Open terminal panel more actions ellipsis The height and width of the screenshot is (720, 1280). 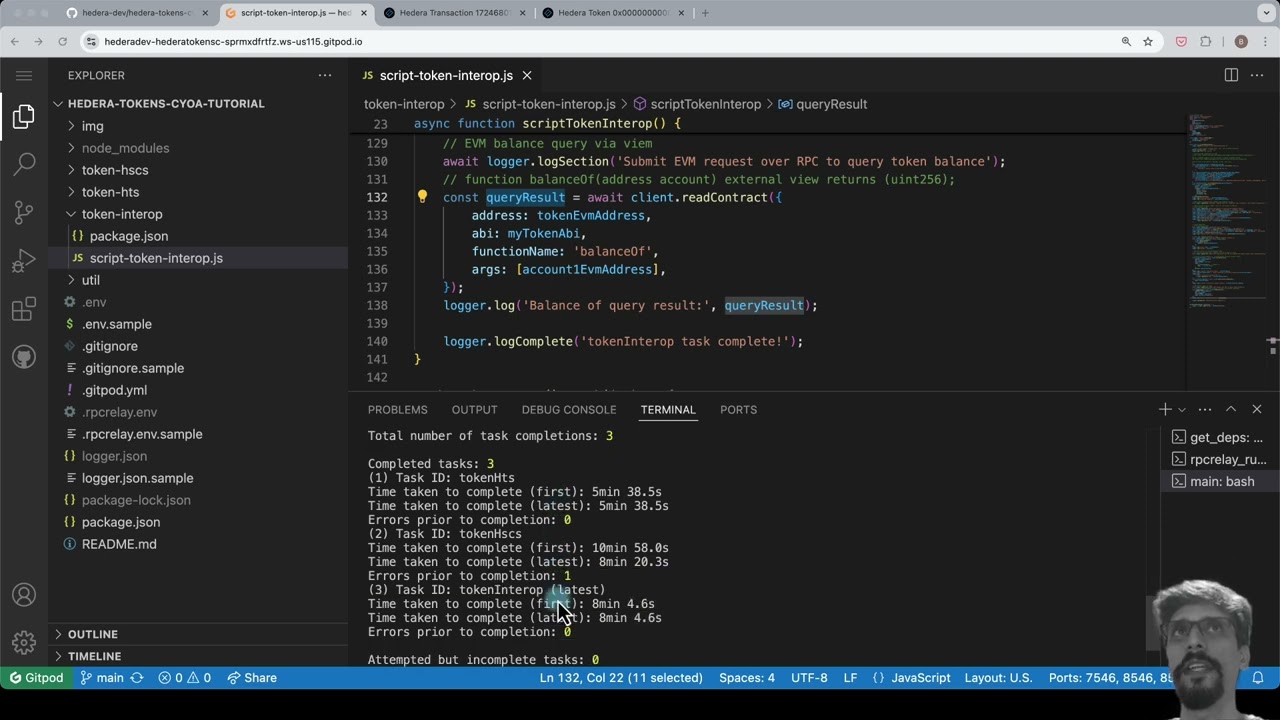pyautogui.click(x=1205, y=409)
